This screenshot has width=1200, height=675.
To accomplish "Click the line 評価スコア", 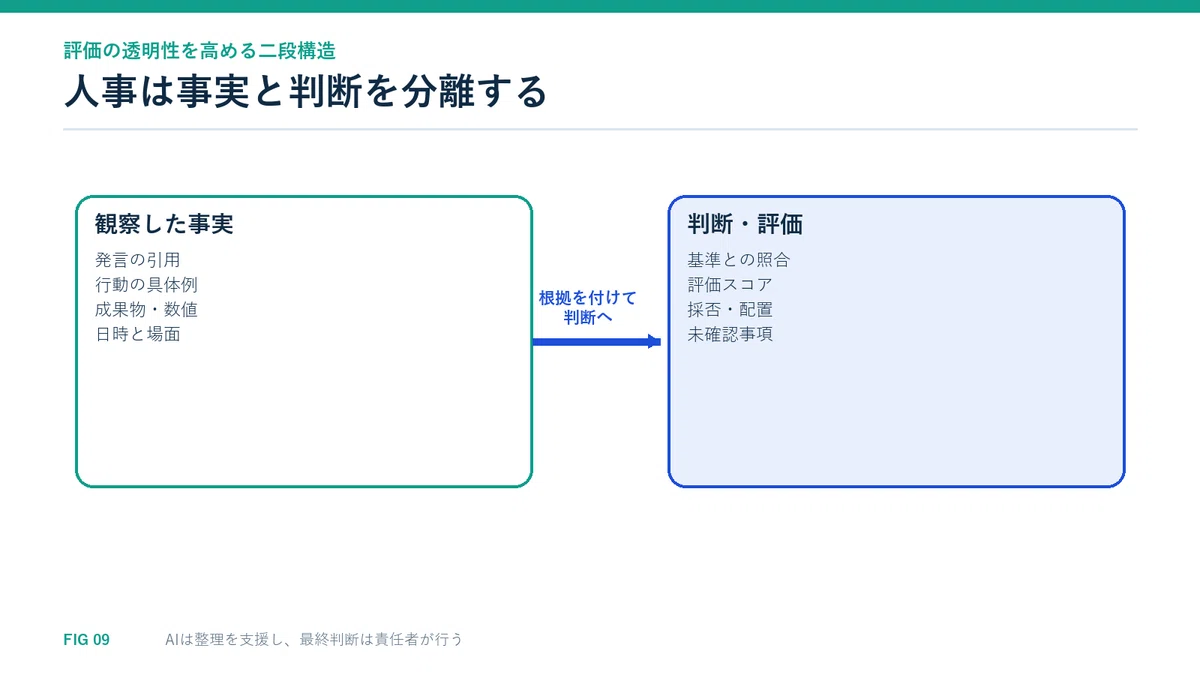I will click(x=729, y=285).
